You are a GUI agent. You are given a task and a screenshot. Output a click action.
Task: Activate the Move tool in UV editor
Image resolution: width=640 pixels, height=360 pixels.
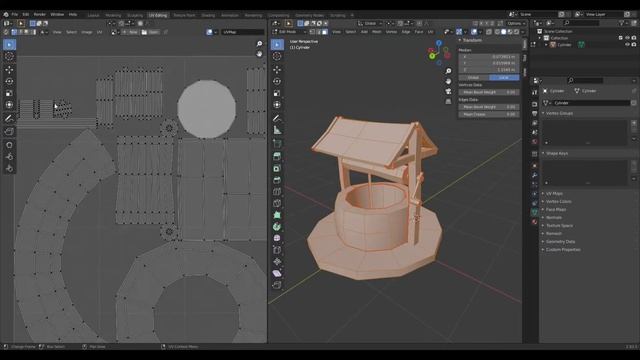click(x=9, y=70)
